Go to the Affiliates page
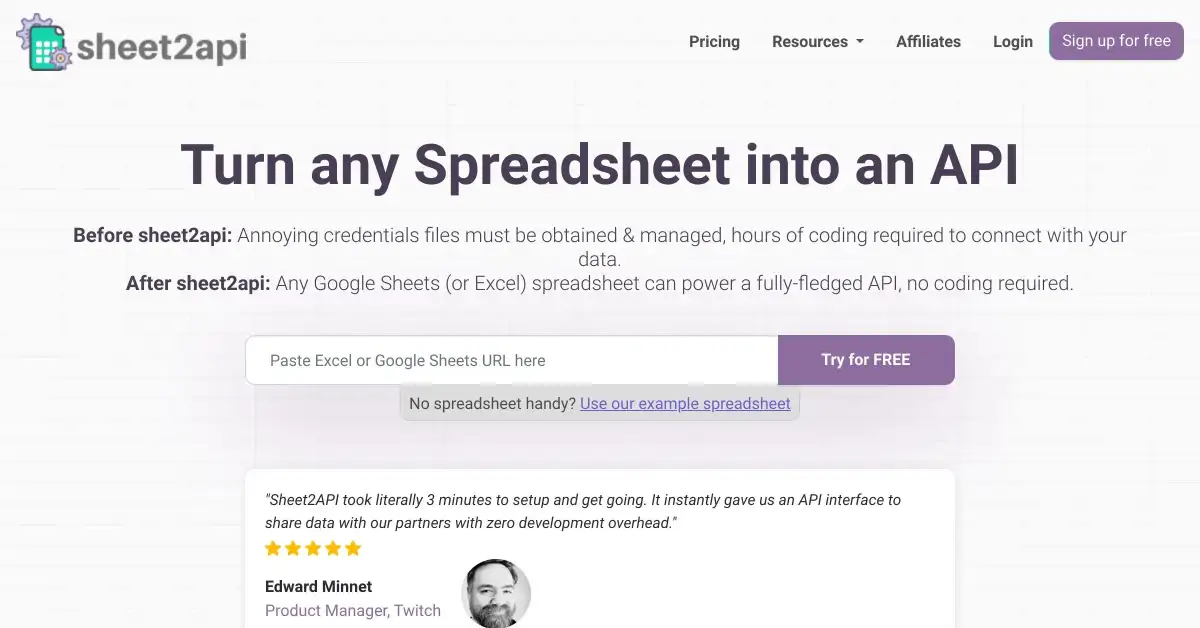The width and height of the screenshot is (1200, 628). pyautogui.click(x=928, y=42)
